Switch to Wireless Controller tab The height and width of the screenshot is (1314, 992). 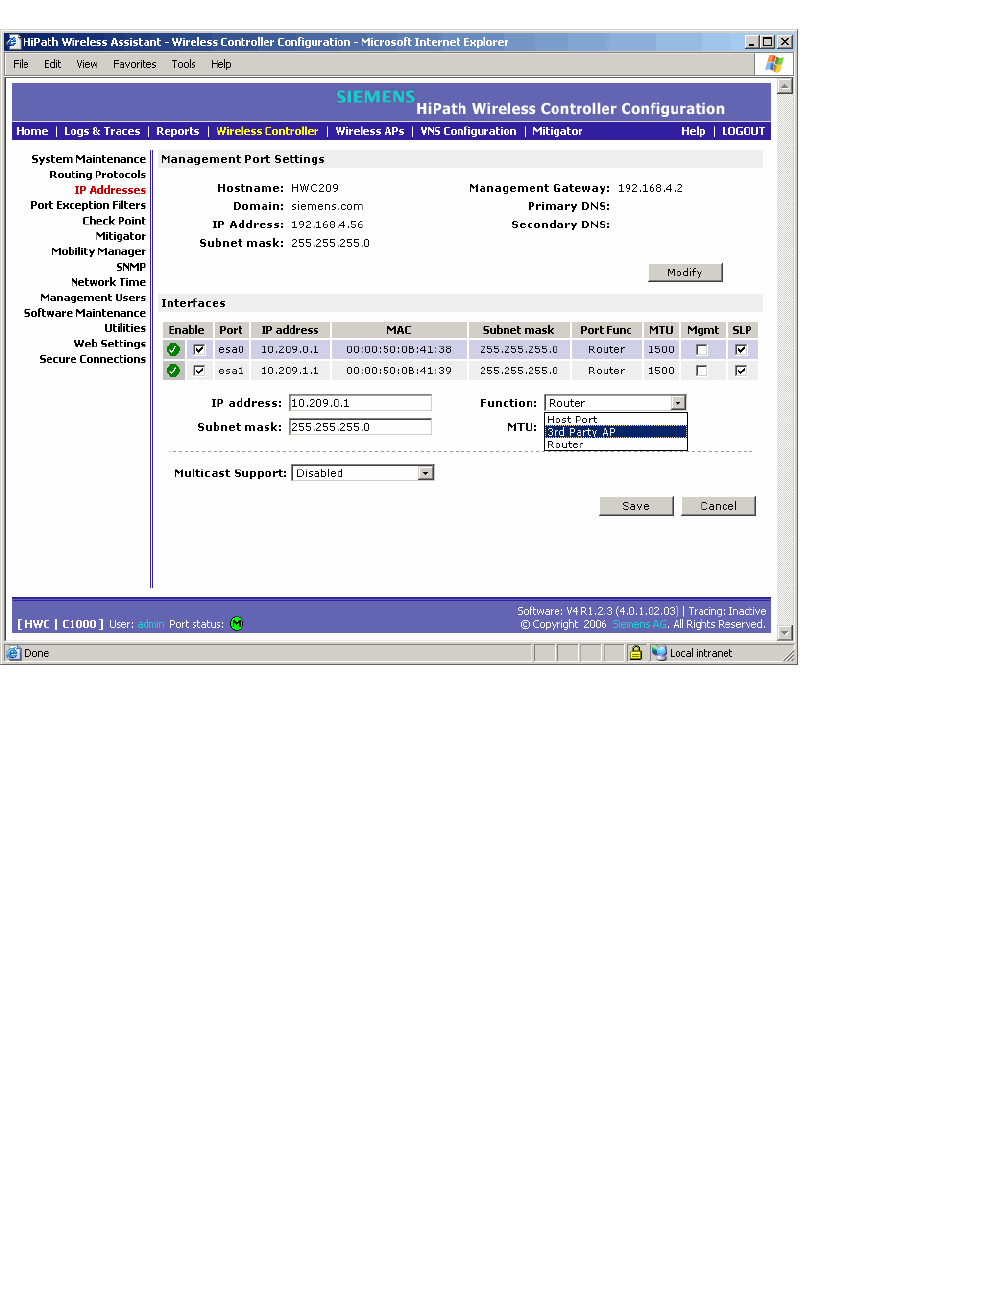tap(267, 131)
